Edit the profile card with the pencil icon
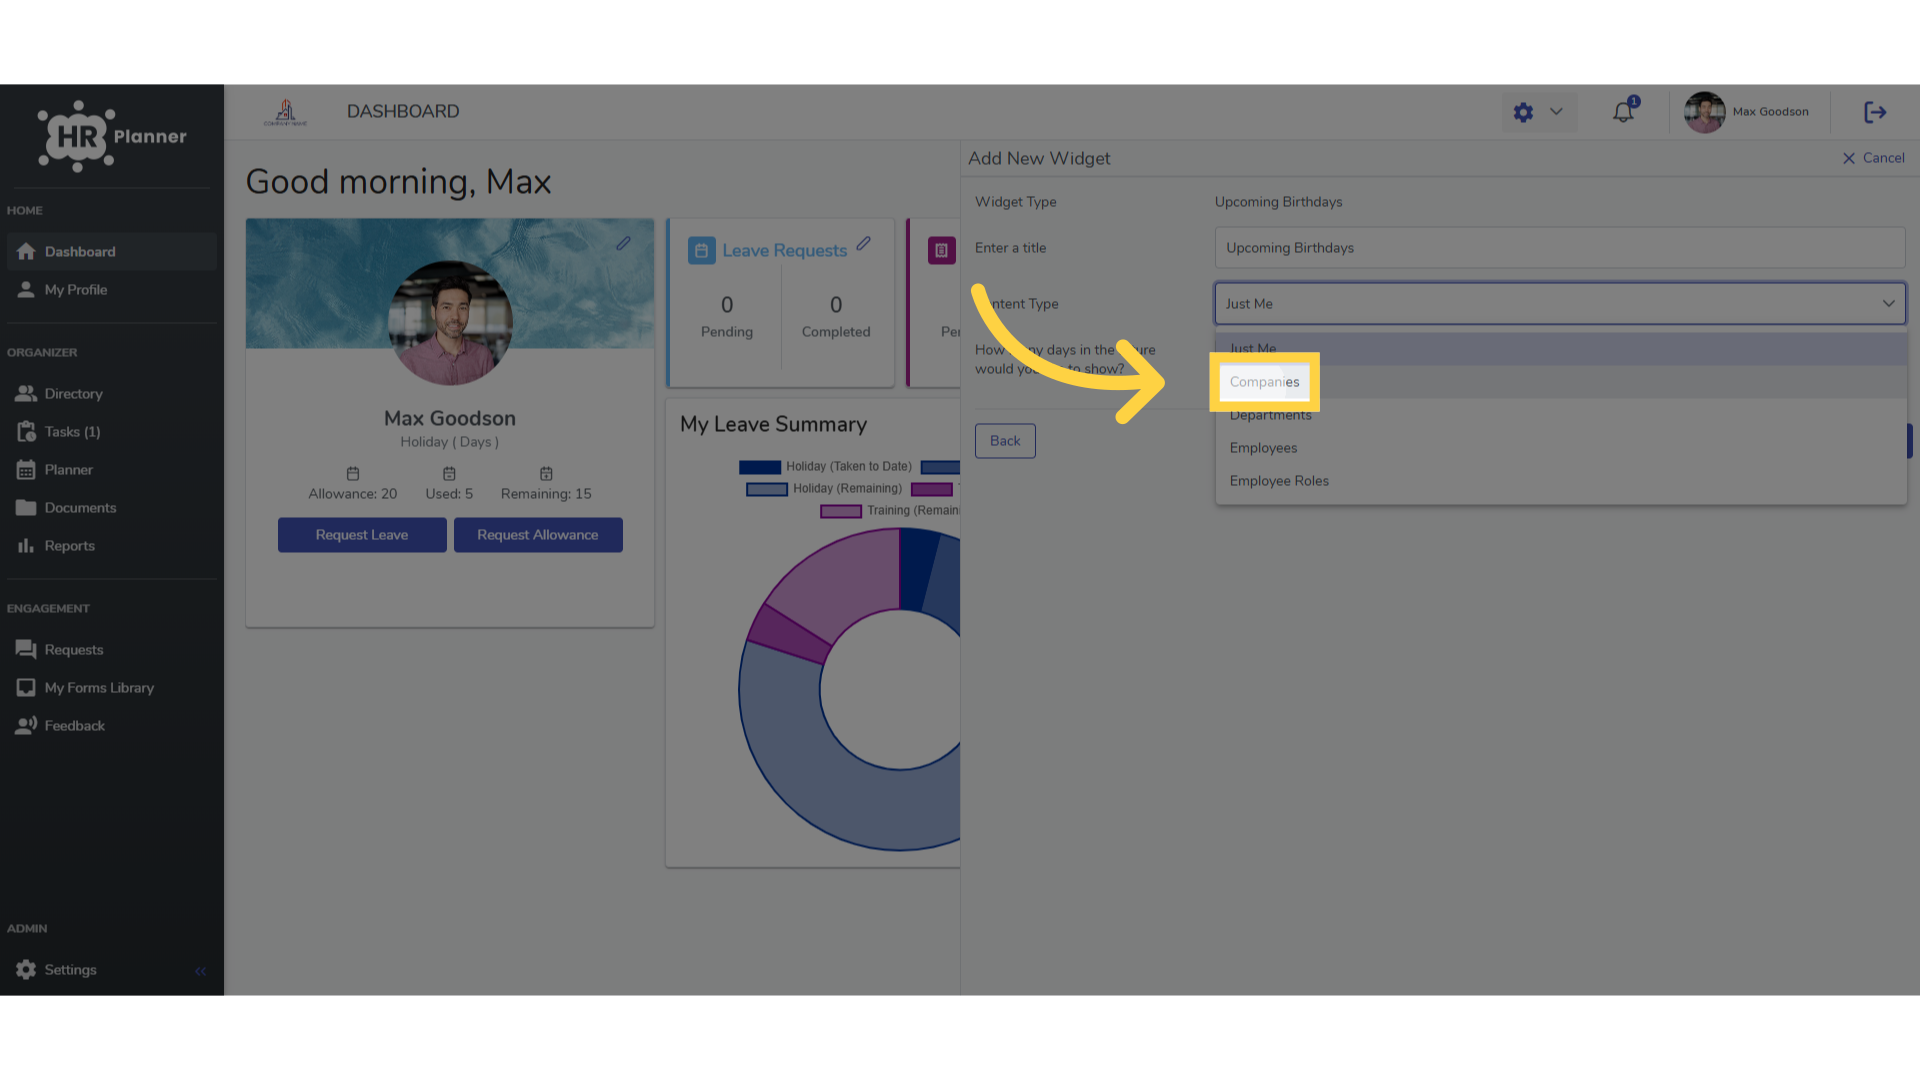The height and width of the screenshot is (1080, 1920). [623, 244]
